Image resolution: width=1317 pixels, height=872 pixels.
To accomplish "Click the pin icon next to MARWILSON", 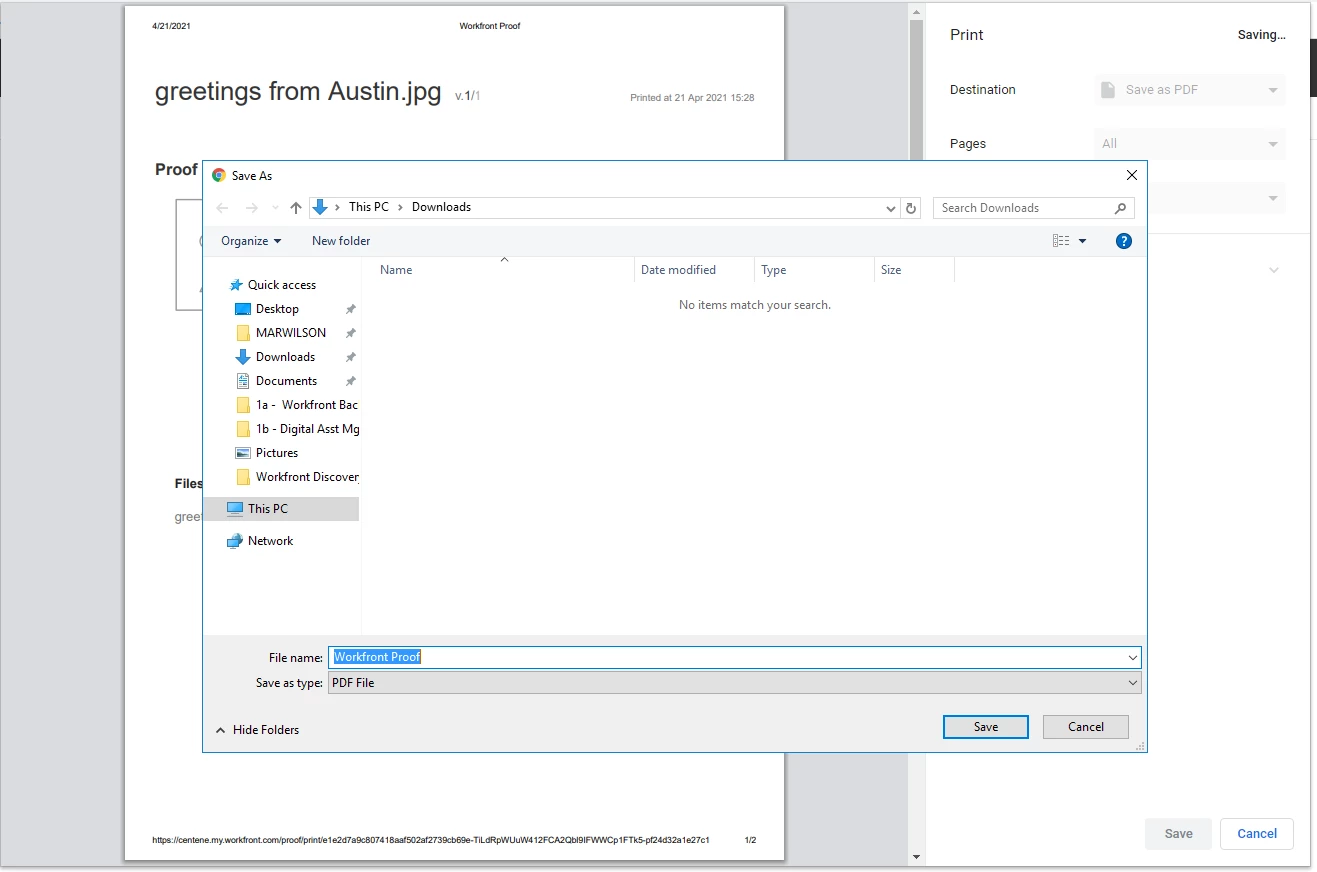I will pyautogui.click(x=350, y=333).
